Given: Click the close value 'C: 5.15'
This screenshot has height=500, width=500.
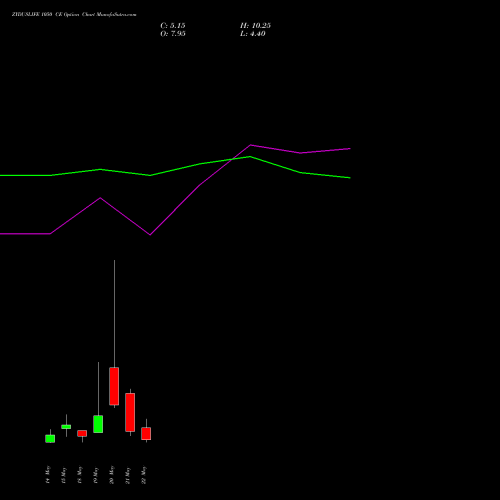Looking at the screenshot, I should click(x=173, y=26).
